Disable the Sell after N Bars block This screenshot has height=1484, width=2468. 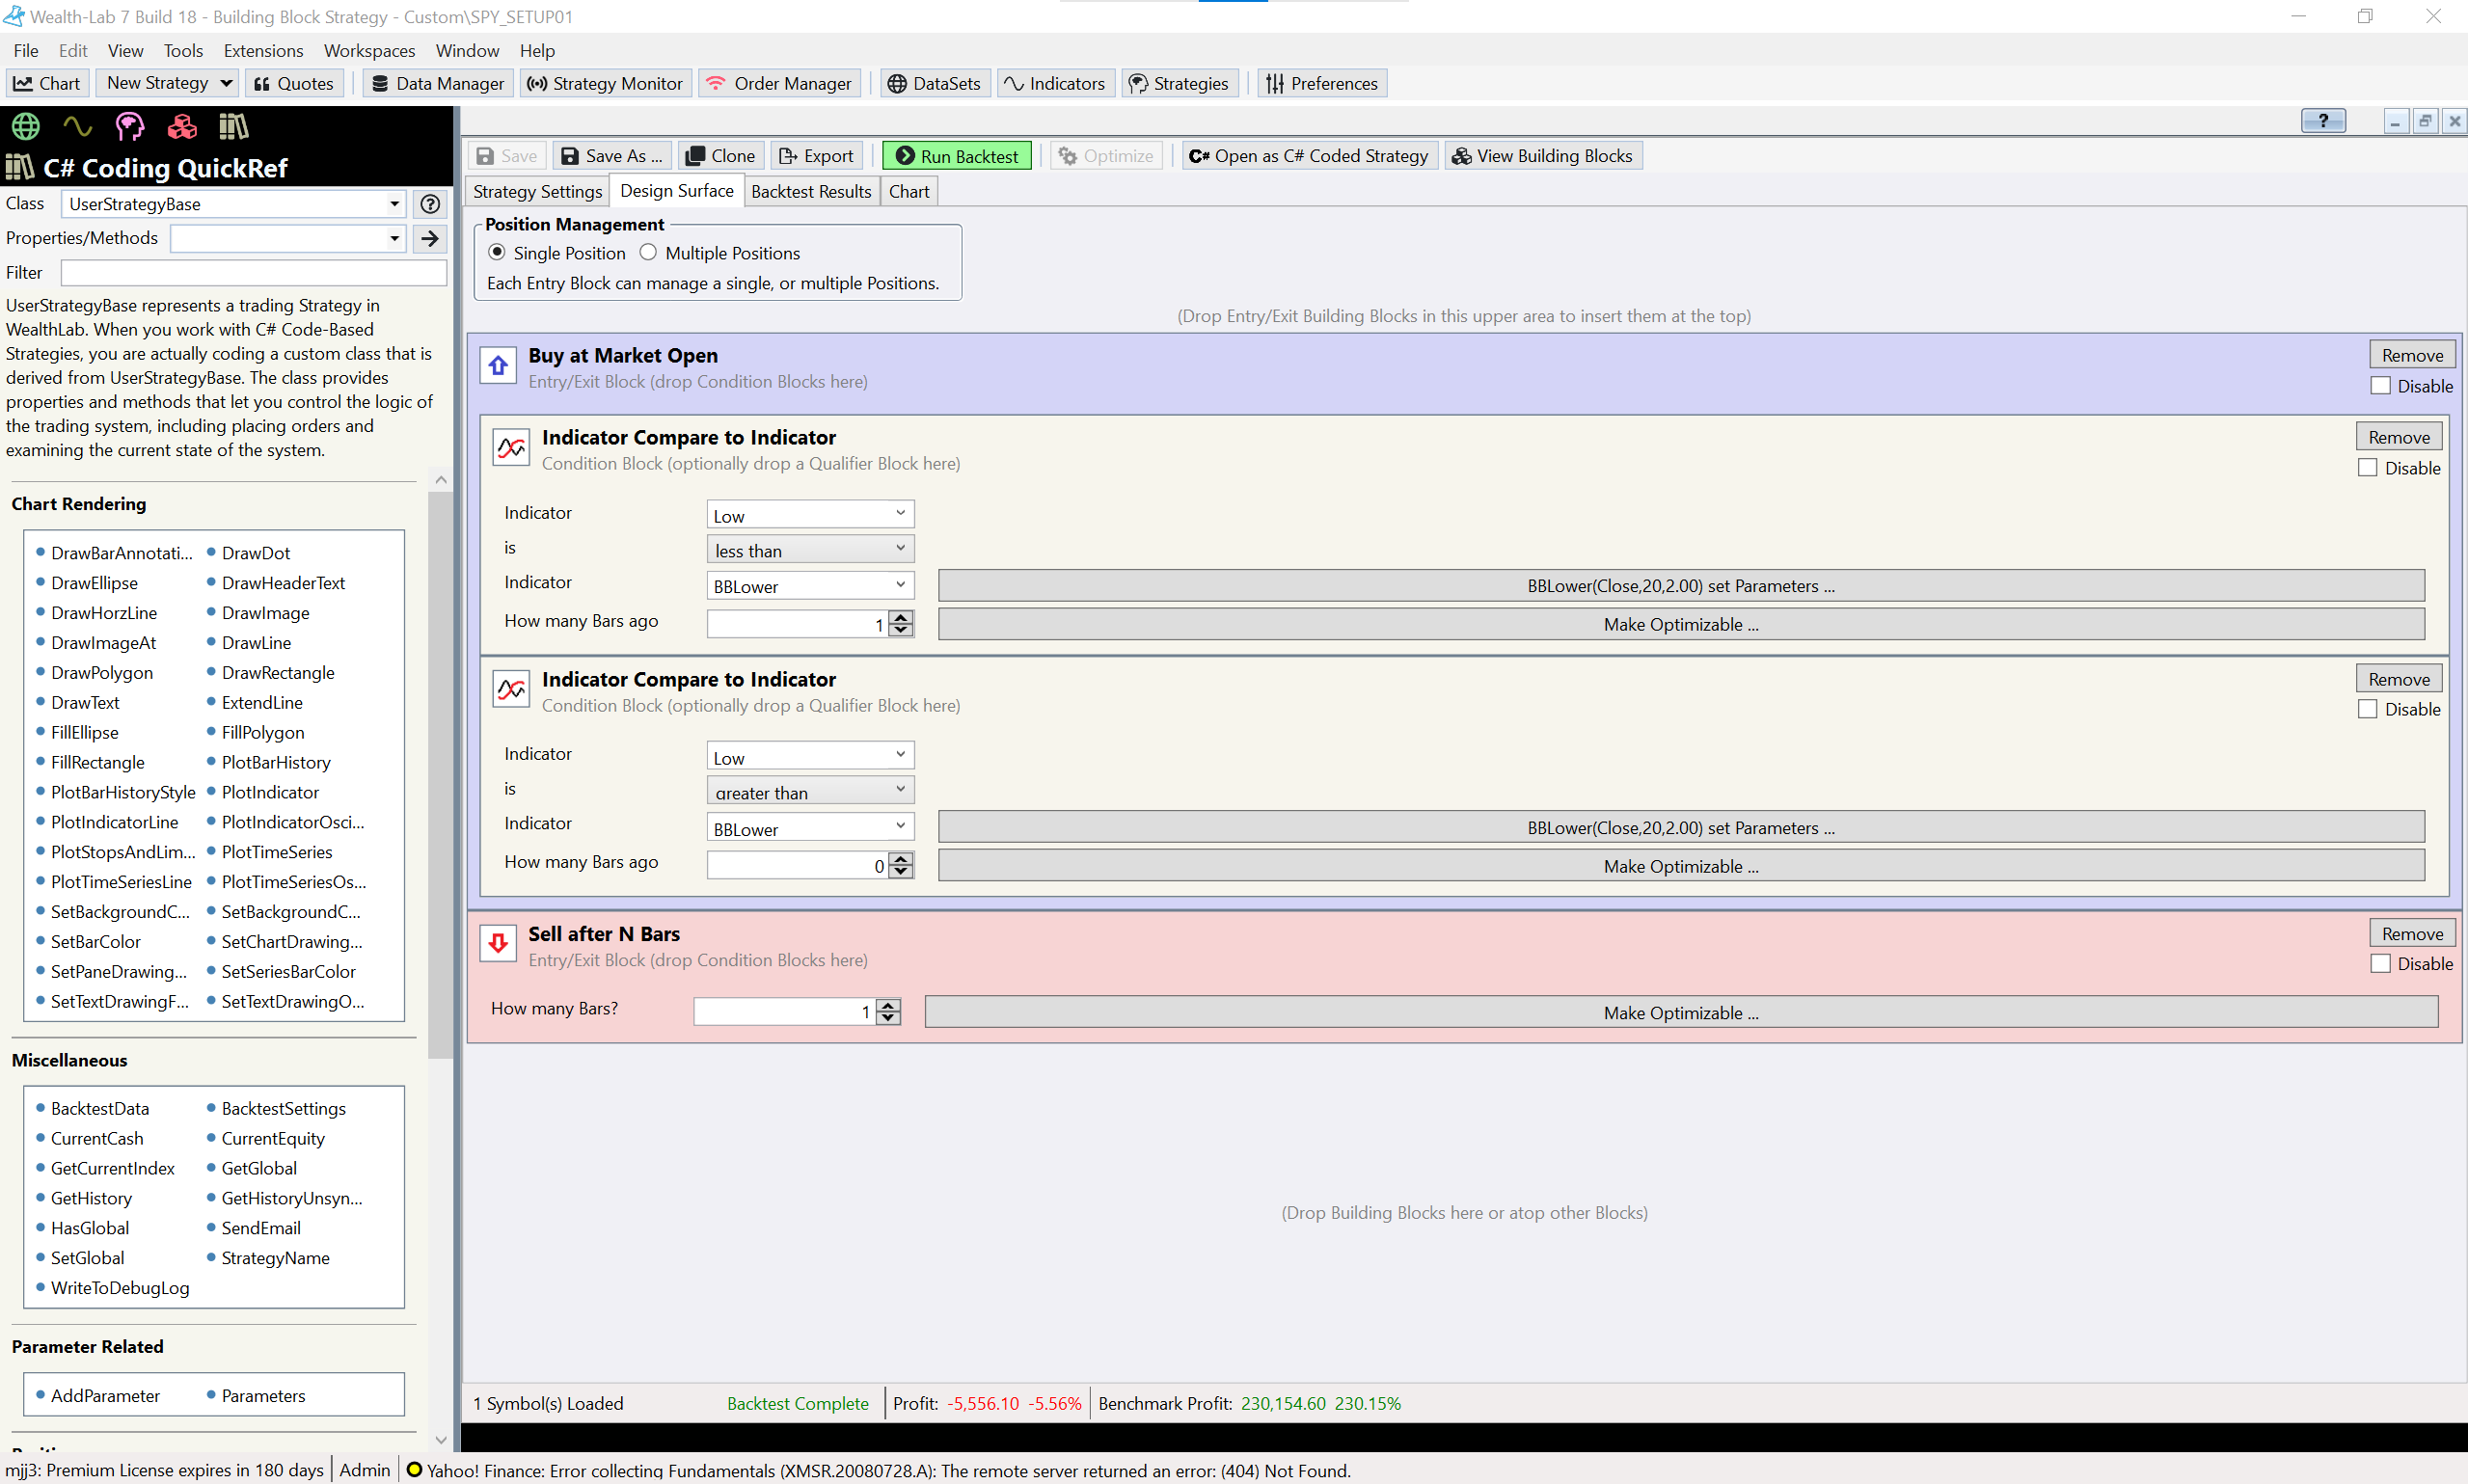coord(2383,963)
